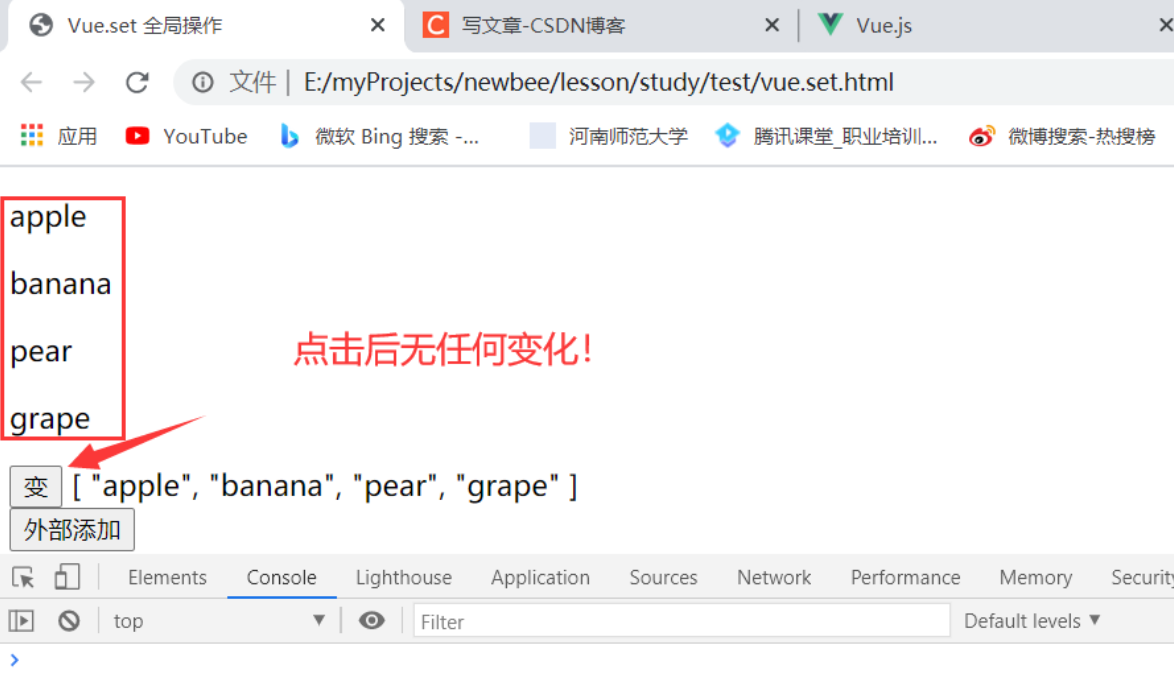Open the Elements DevTools tab

tap(167, 577)
